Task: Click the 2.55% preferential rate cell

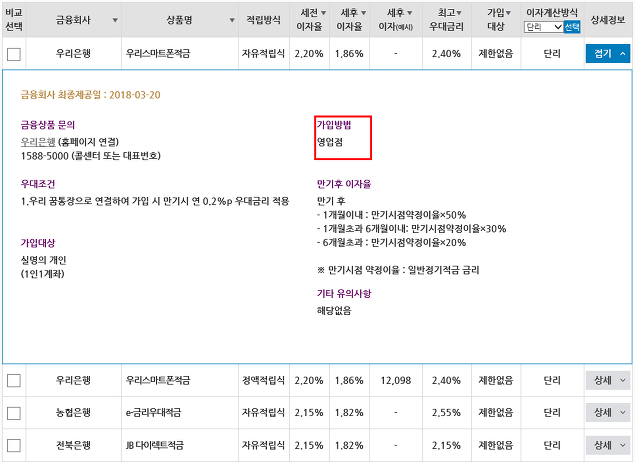Action: point(446,413)
